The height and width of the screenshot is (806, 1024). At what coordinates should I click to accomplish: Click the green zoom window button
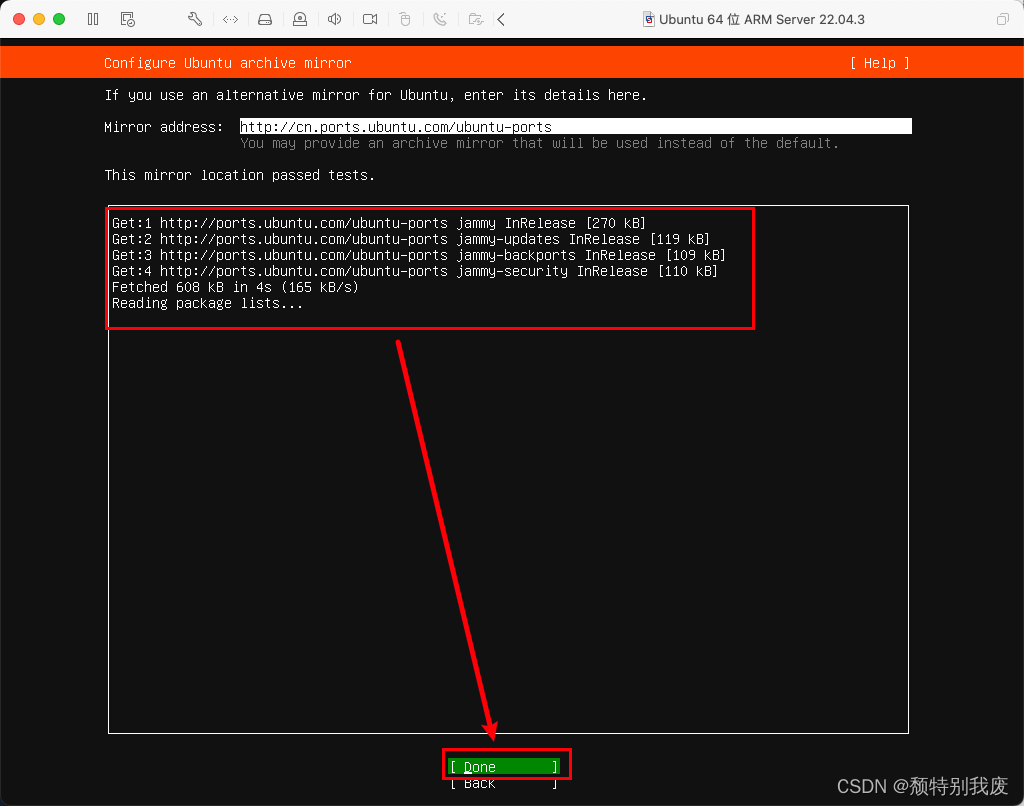(59, 20)
